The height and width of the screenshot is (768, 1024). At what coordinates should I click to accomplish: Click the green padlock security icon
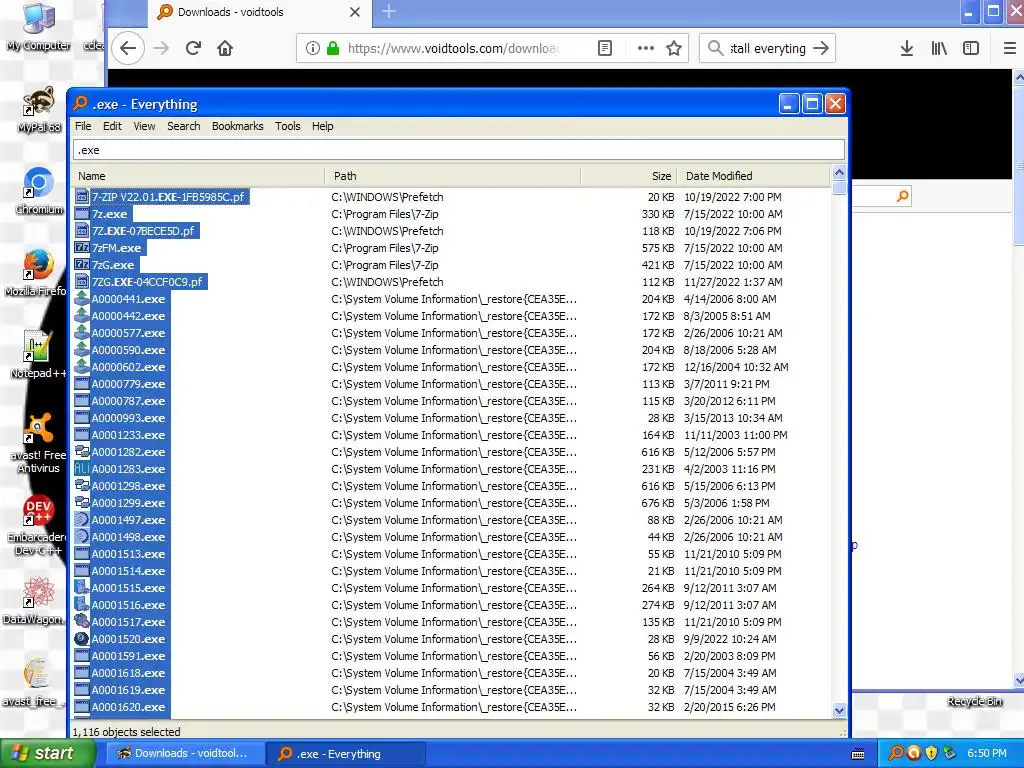(x=333, y=48)
